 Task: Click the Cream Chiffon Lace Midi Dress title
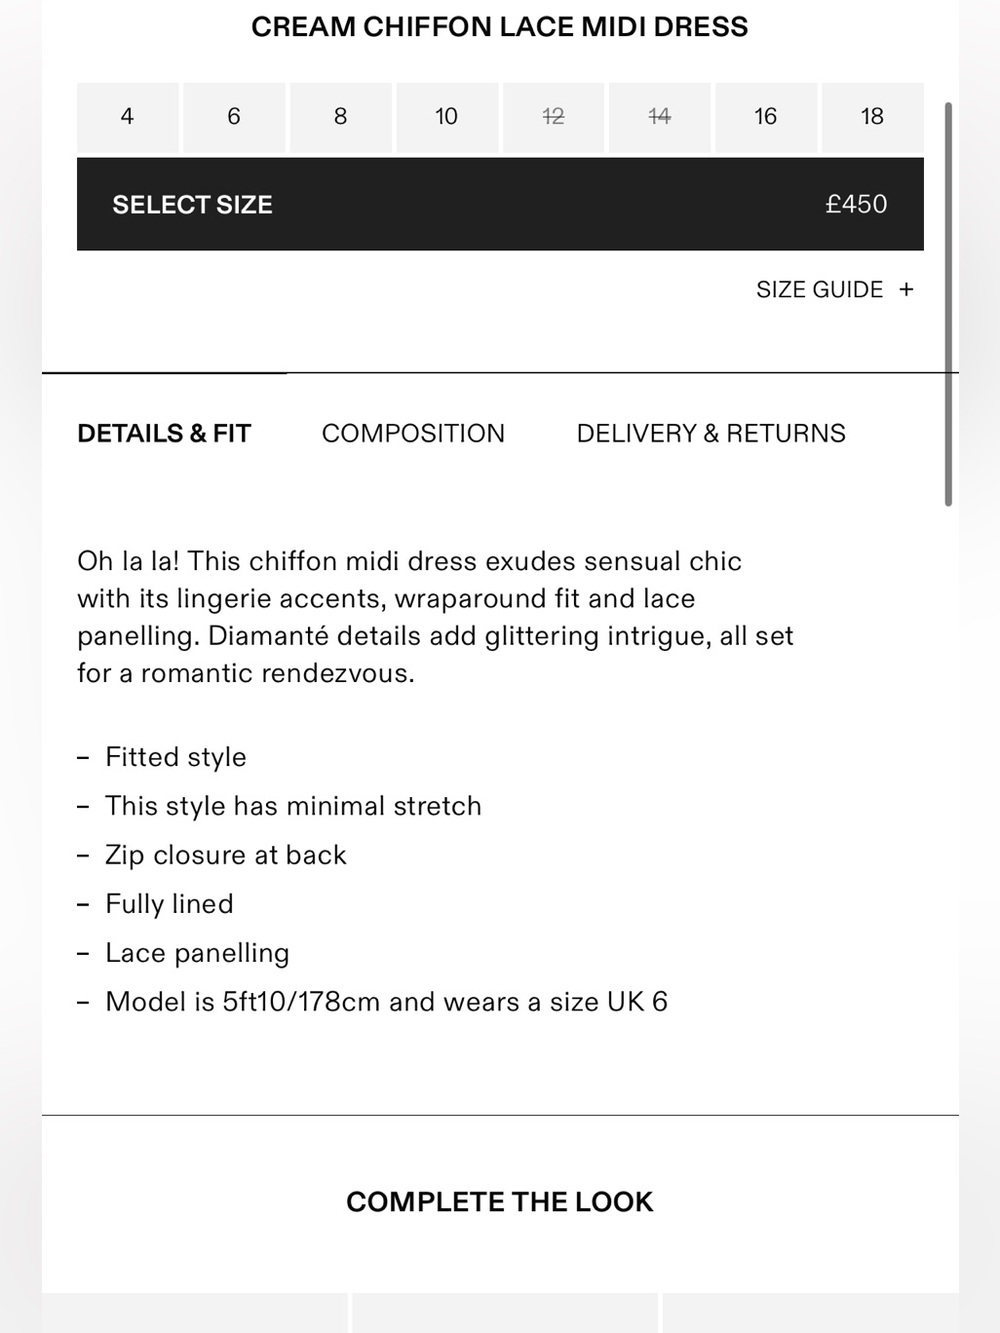point(500,27)
